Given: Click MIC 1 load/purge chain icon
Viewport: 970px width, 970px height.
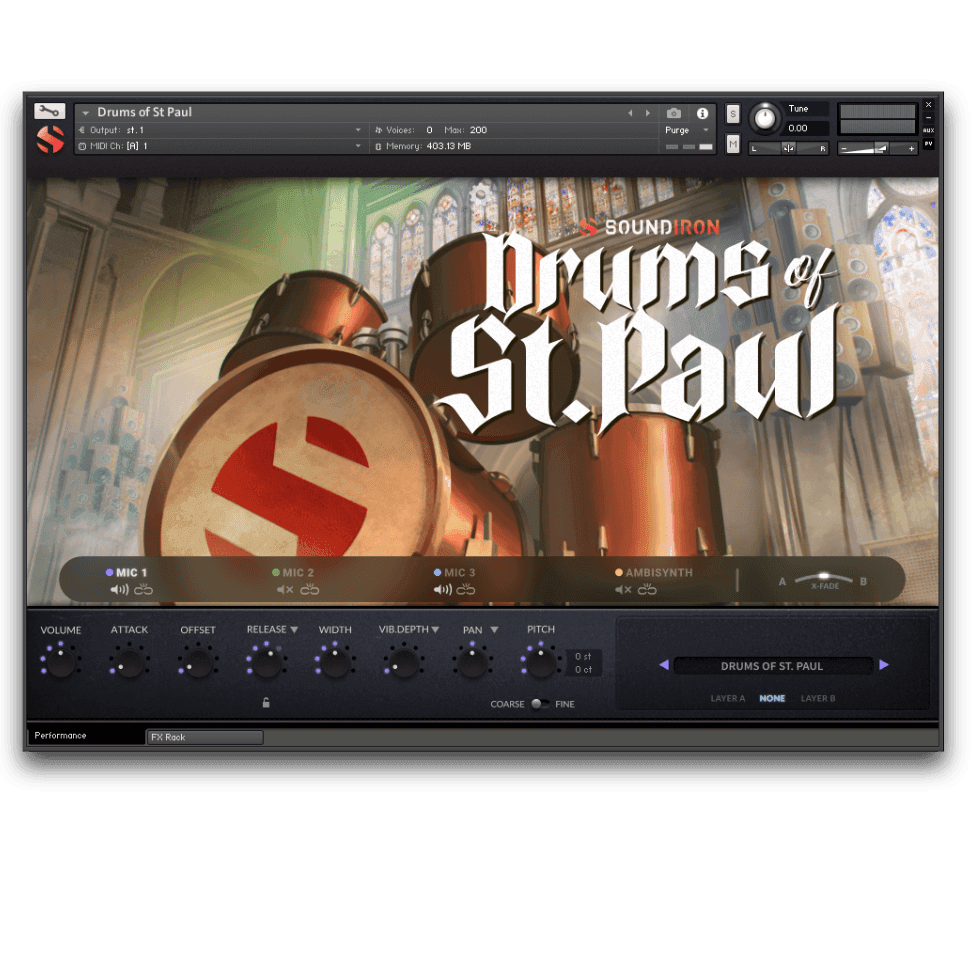Looking at the screenshot, I should tap(144, 589).
